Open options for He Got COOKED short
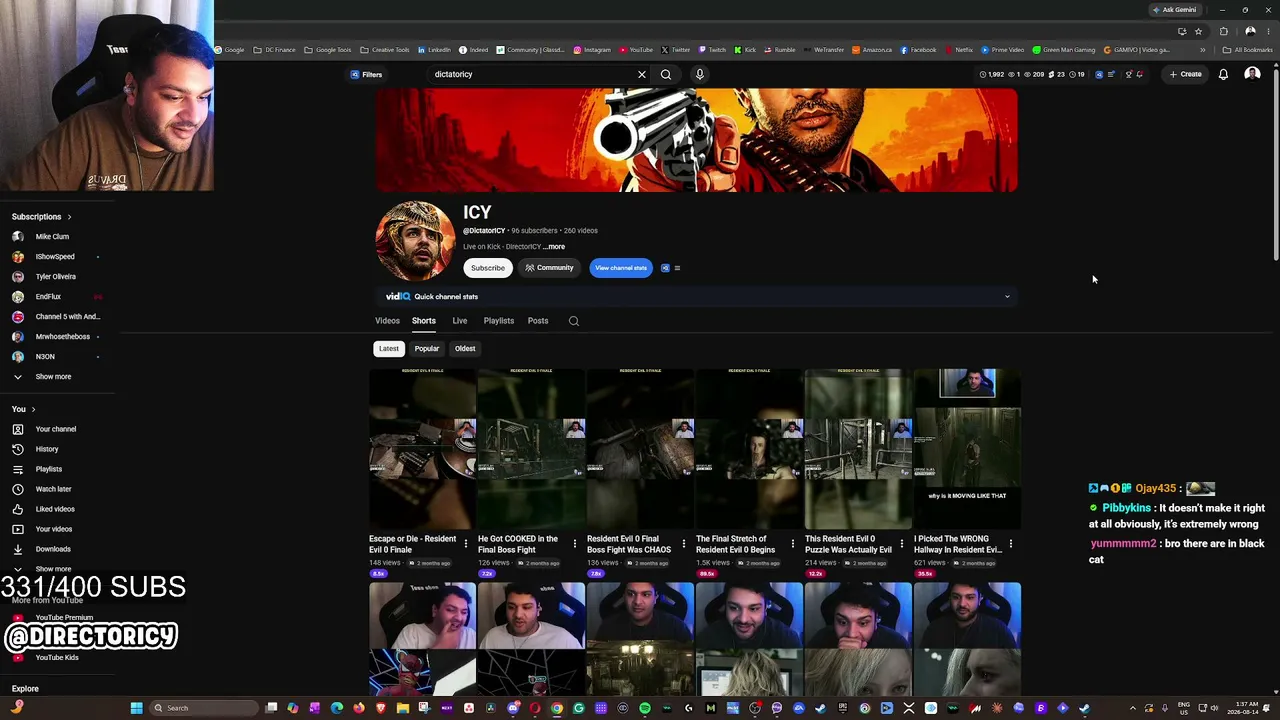 [574, 544]
